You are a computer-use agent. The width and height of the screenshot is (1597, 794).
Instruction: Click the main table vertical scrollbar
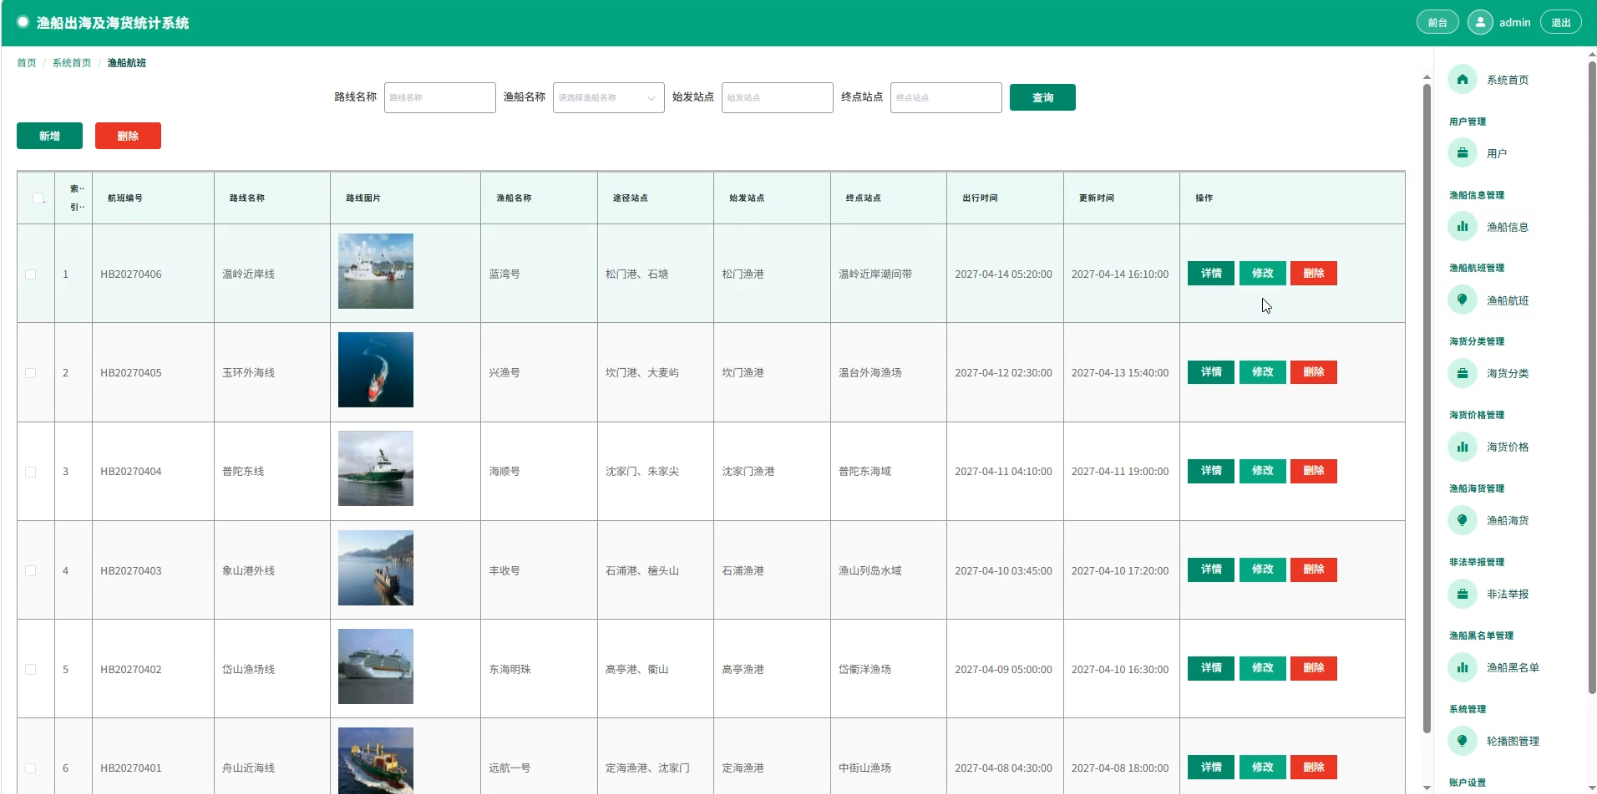click(1427, 408)
